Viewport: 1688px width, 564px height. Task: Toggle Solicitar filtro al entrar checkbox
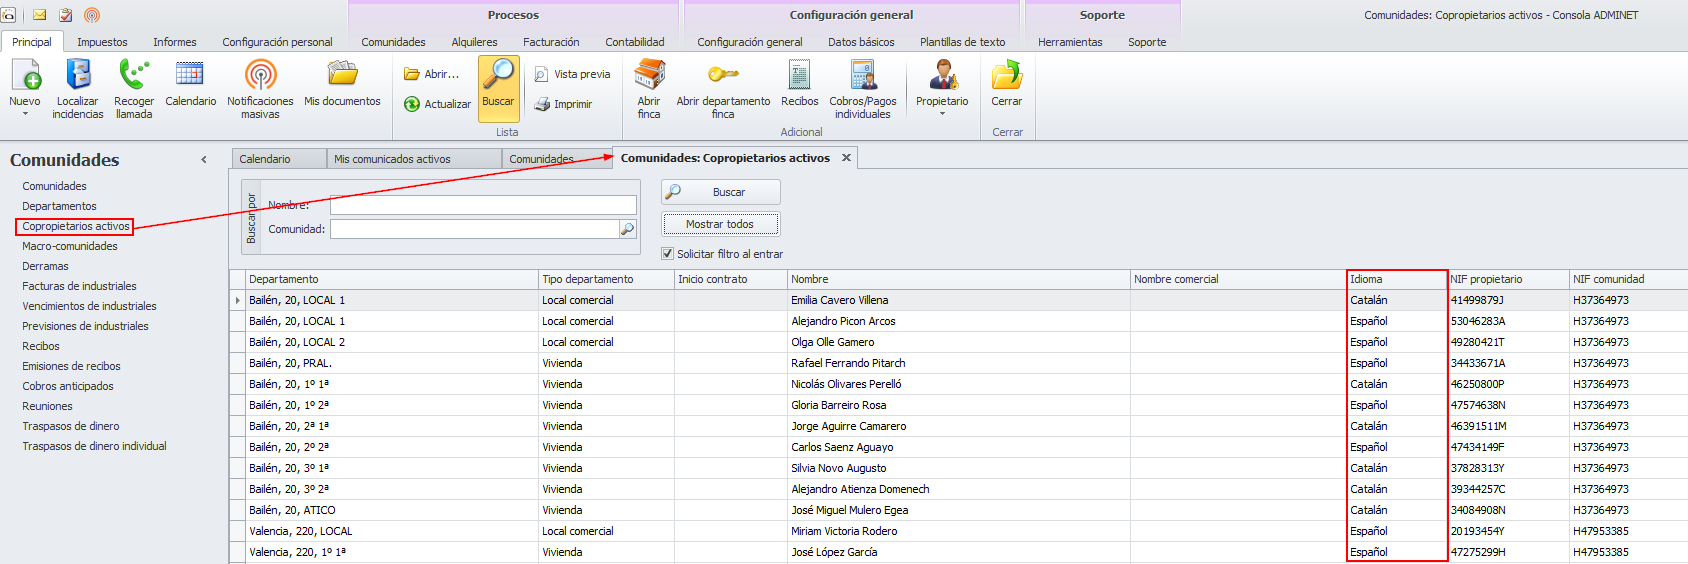(x=668, y=254)
